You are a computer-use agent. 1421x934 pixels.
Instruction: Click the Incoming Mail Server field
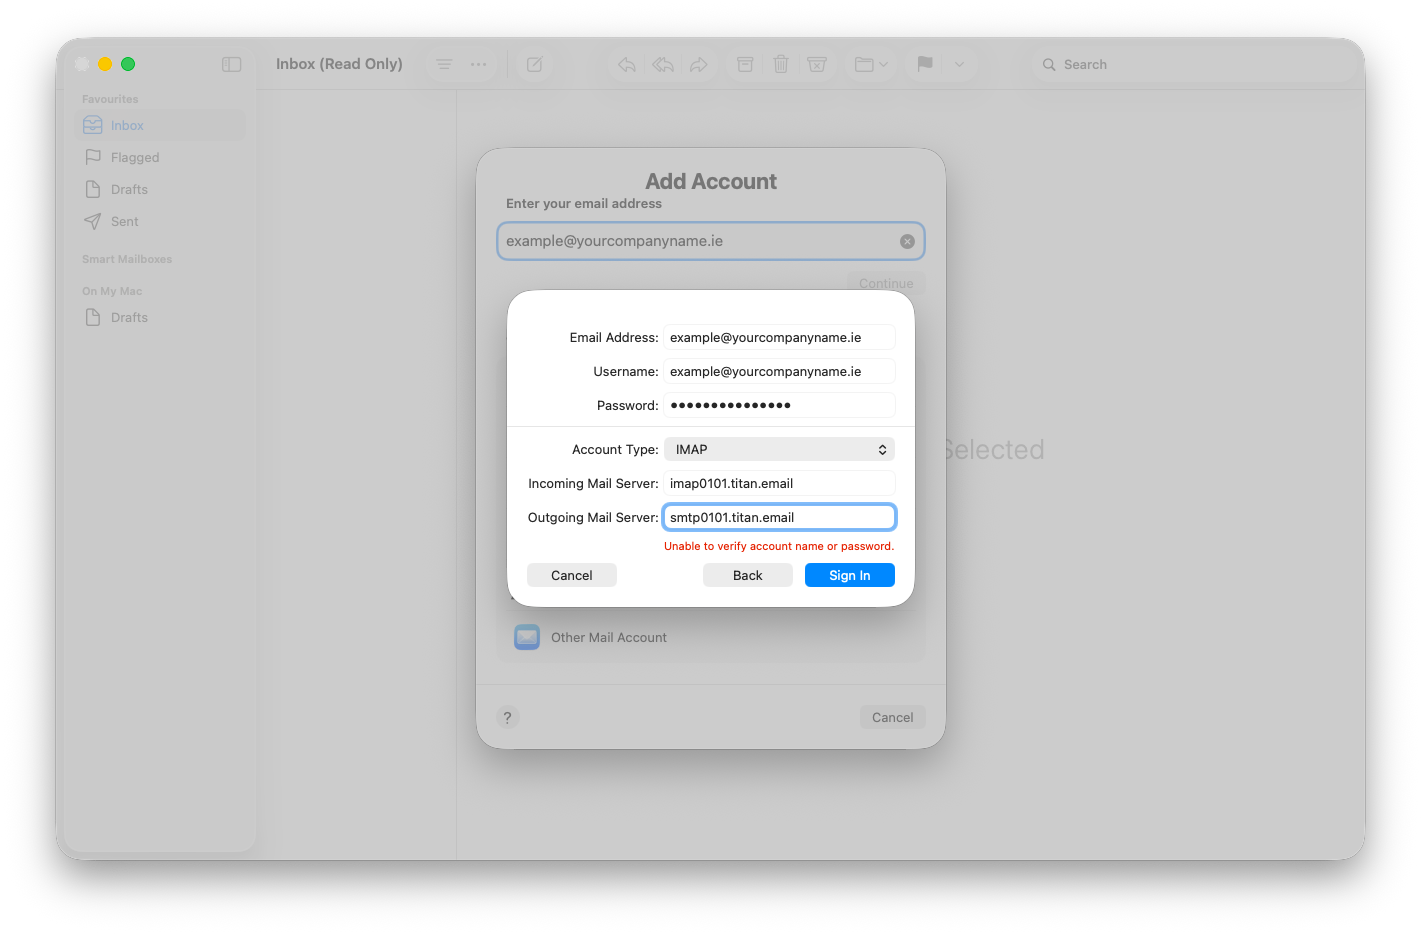coord(779,484)
